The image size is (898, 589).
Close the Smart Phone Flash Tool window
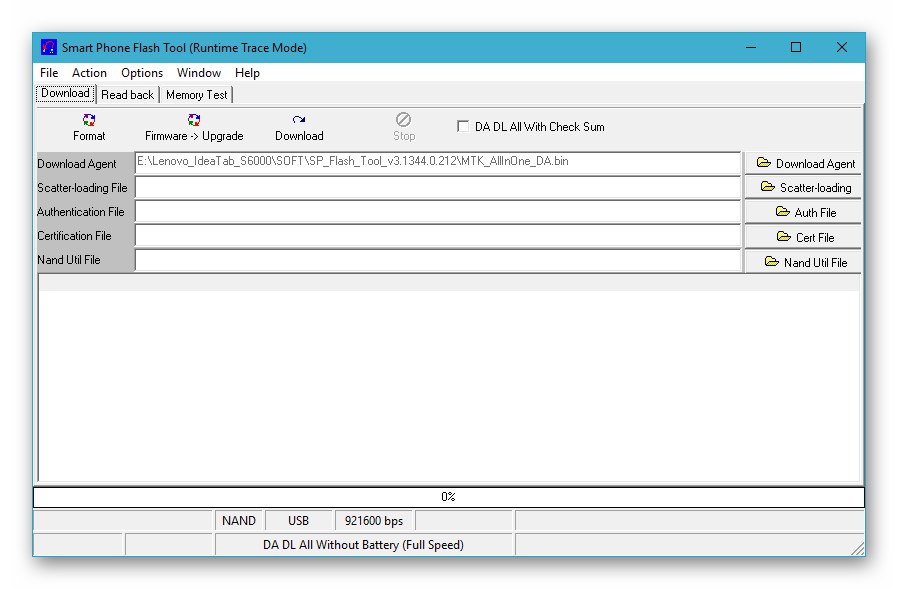click(x=842, y=48)
